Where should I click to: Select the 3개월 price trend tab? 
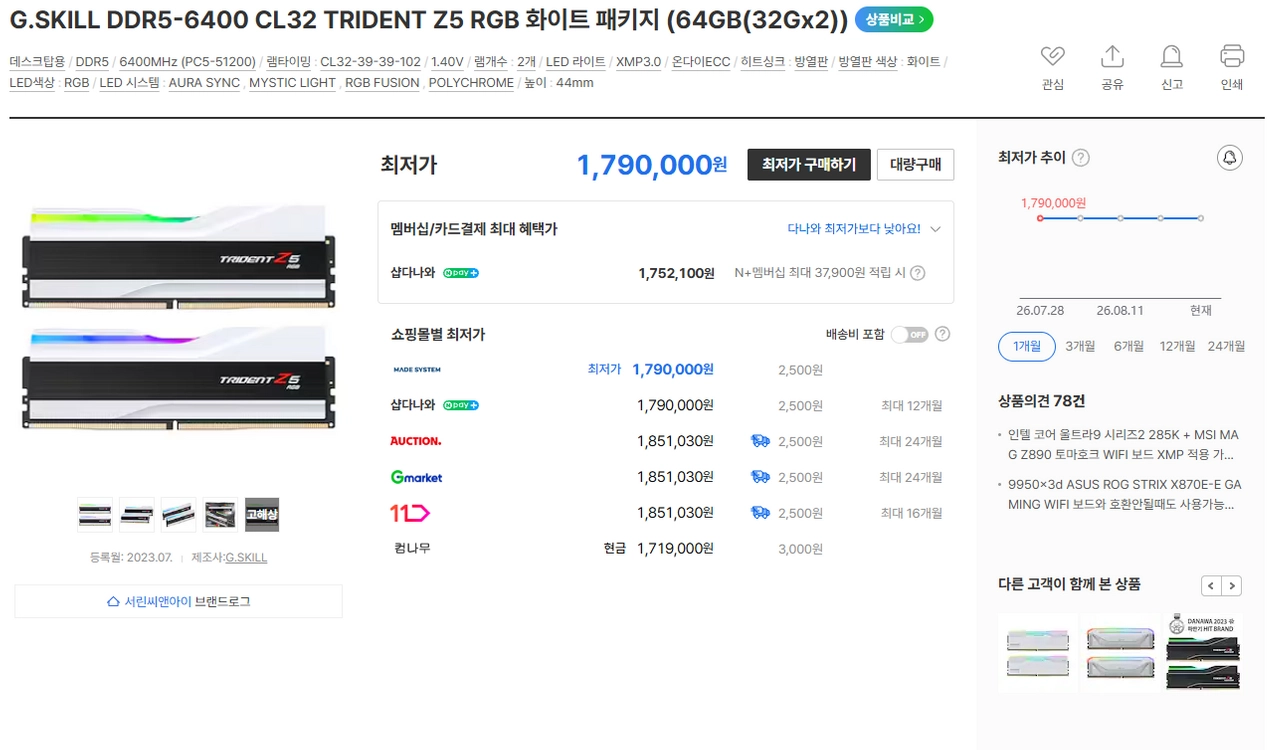(1080, 346)
